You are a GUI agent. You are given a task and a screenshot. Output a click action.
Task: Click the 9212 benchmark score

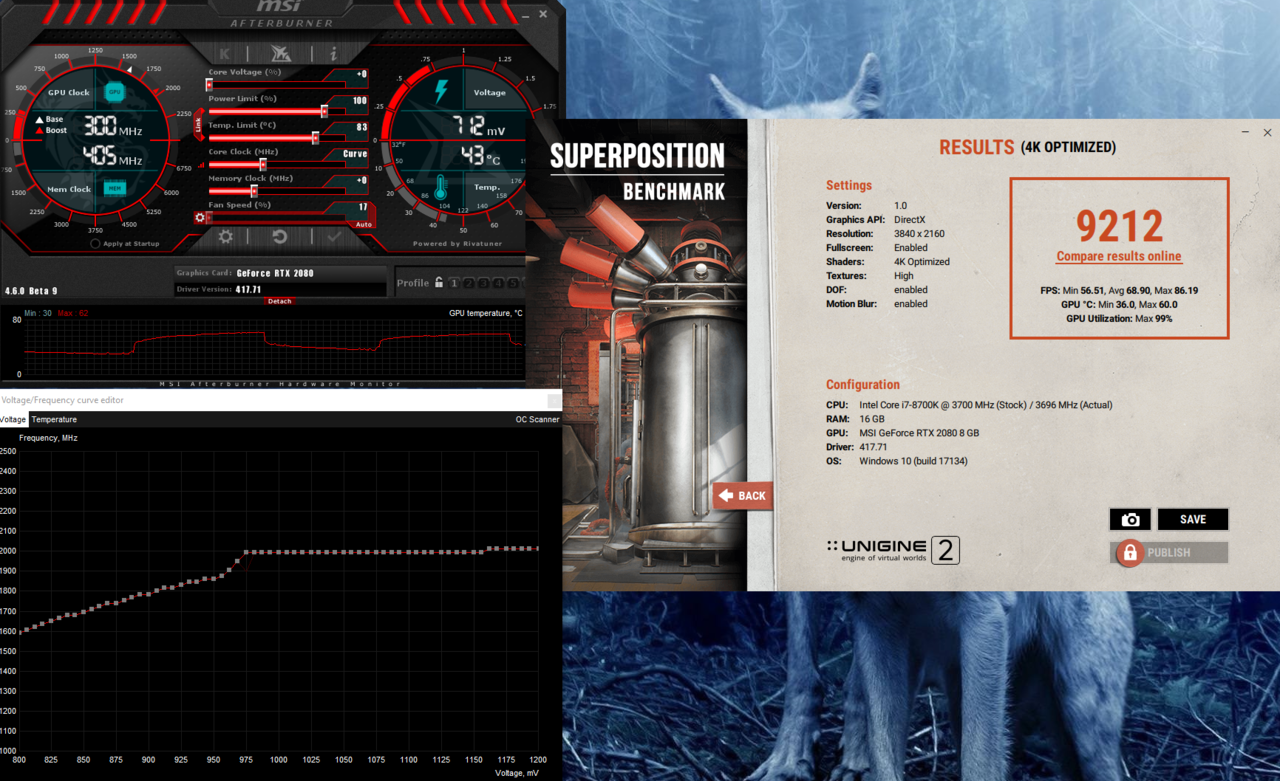[1119, 227]
